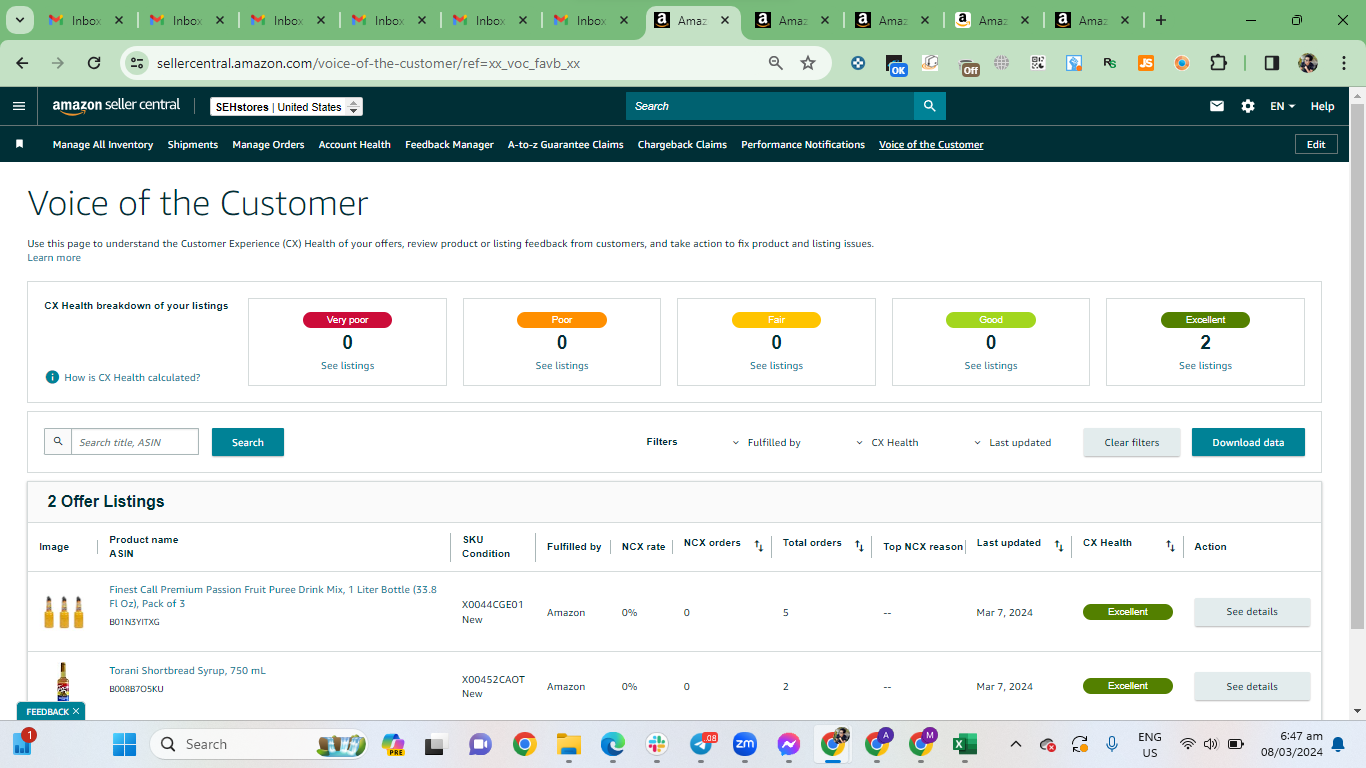The image size is (1366, 768).
Task: Go to Shipments
Action: point(193,144)
